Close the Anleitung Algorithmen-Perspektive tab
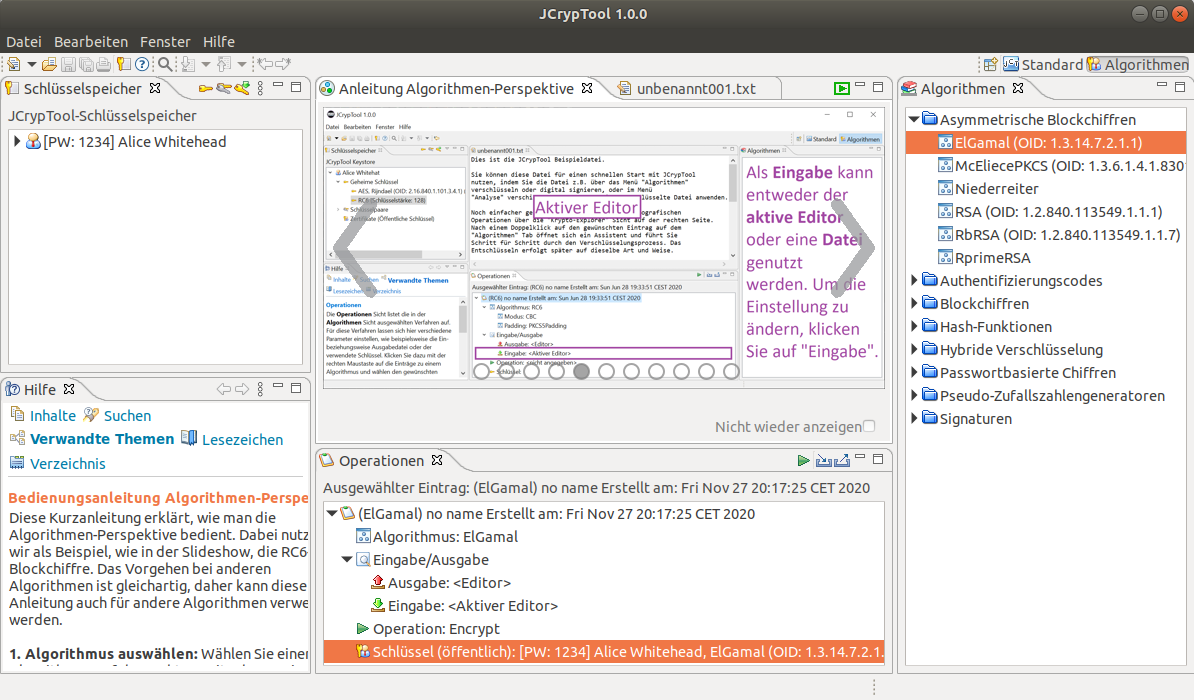 (587, 88)
